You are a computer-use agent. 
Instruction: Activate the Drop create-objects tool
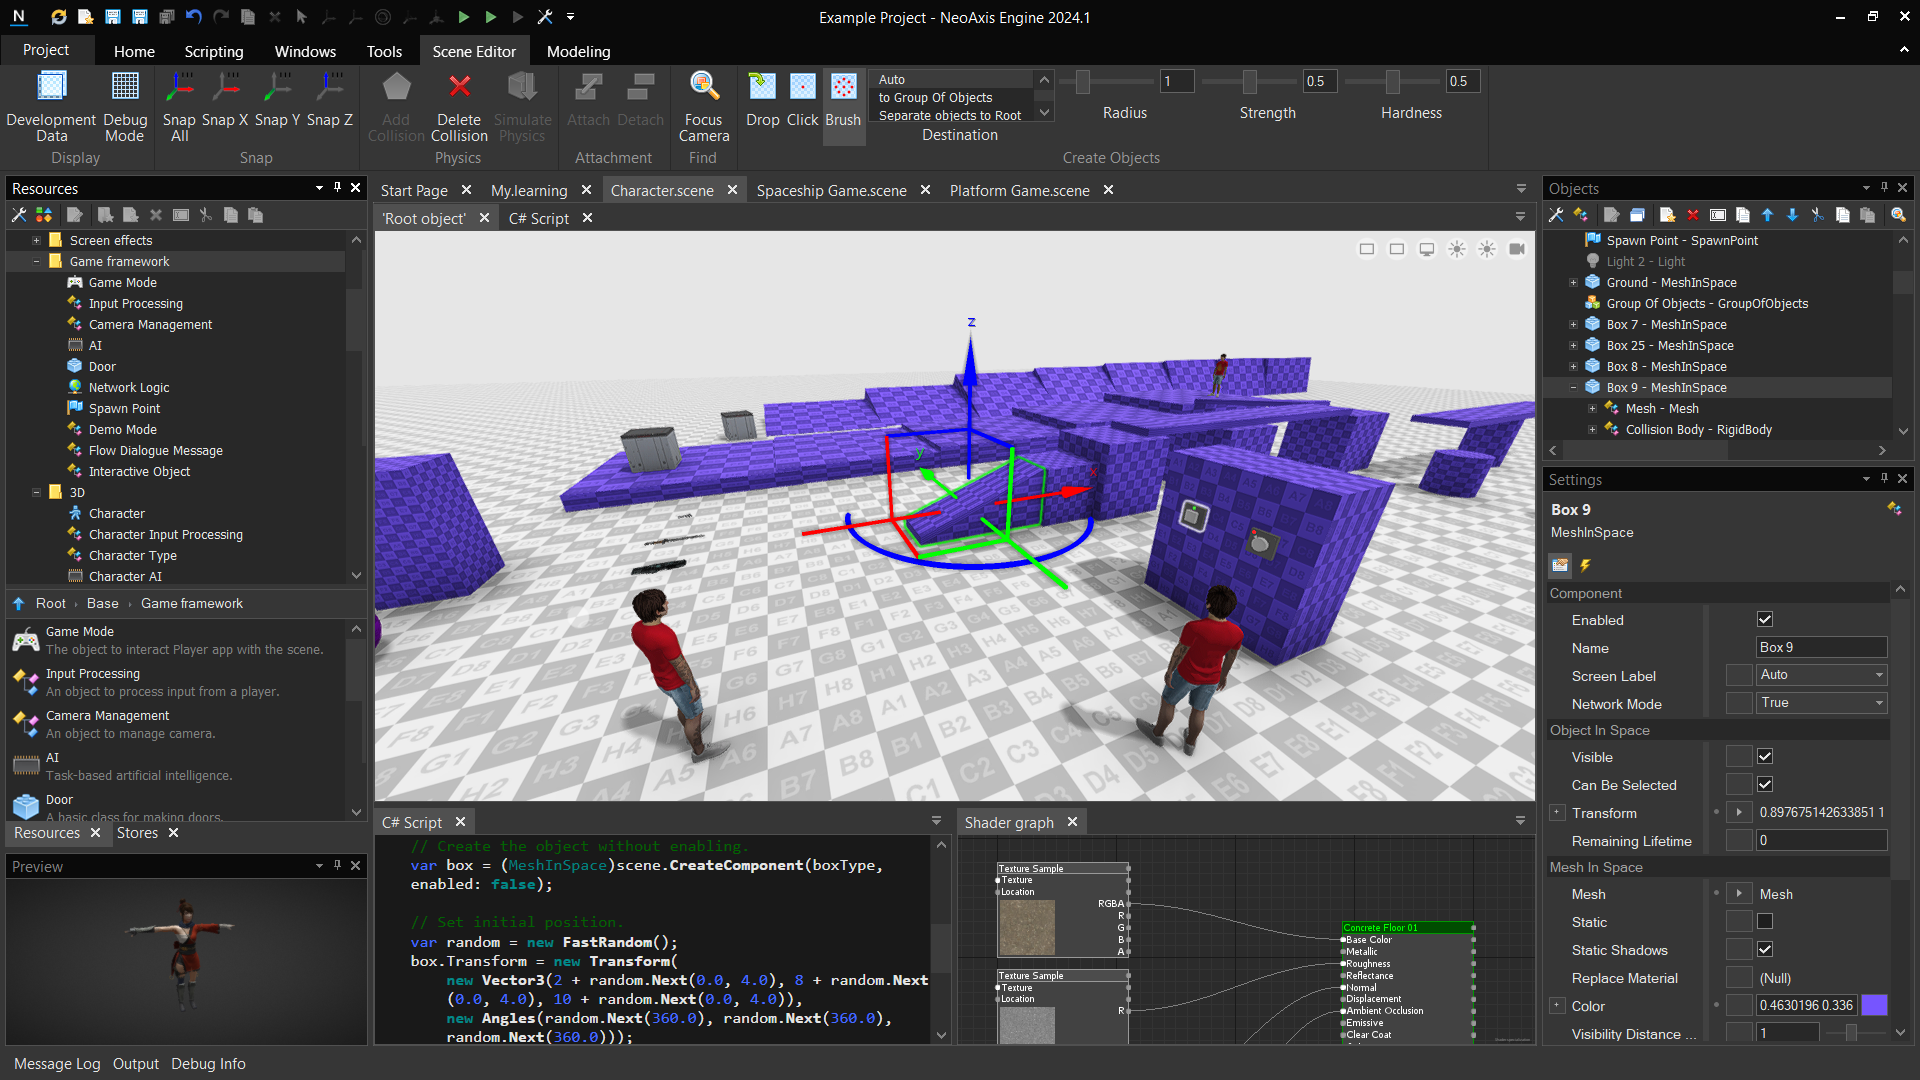(762, 87)
